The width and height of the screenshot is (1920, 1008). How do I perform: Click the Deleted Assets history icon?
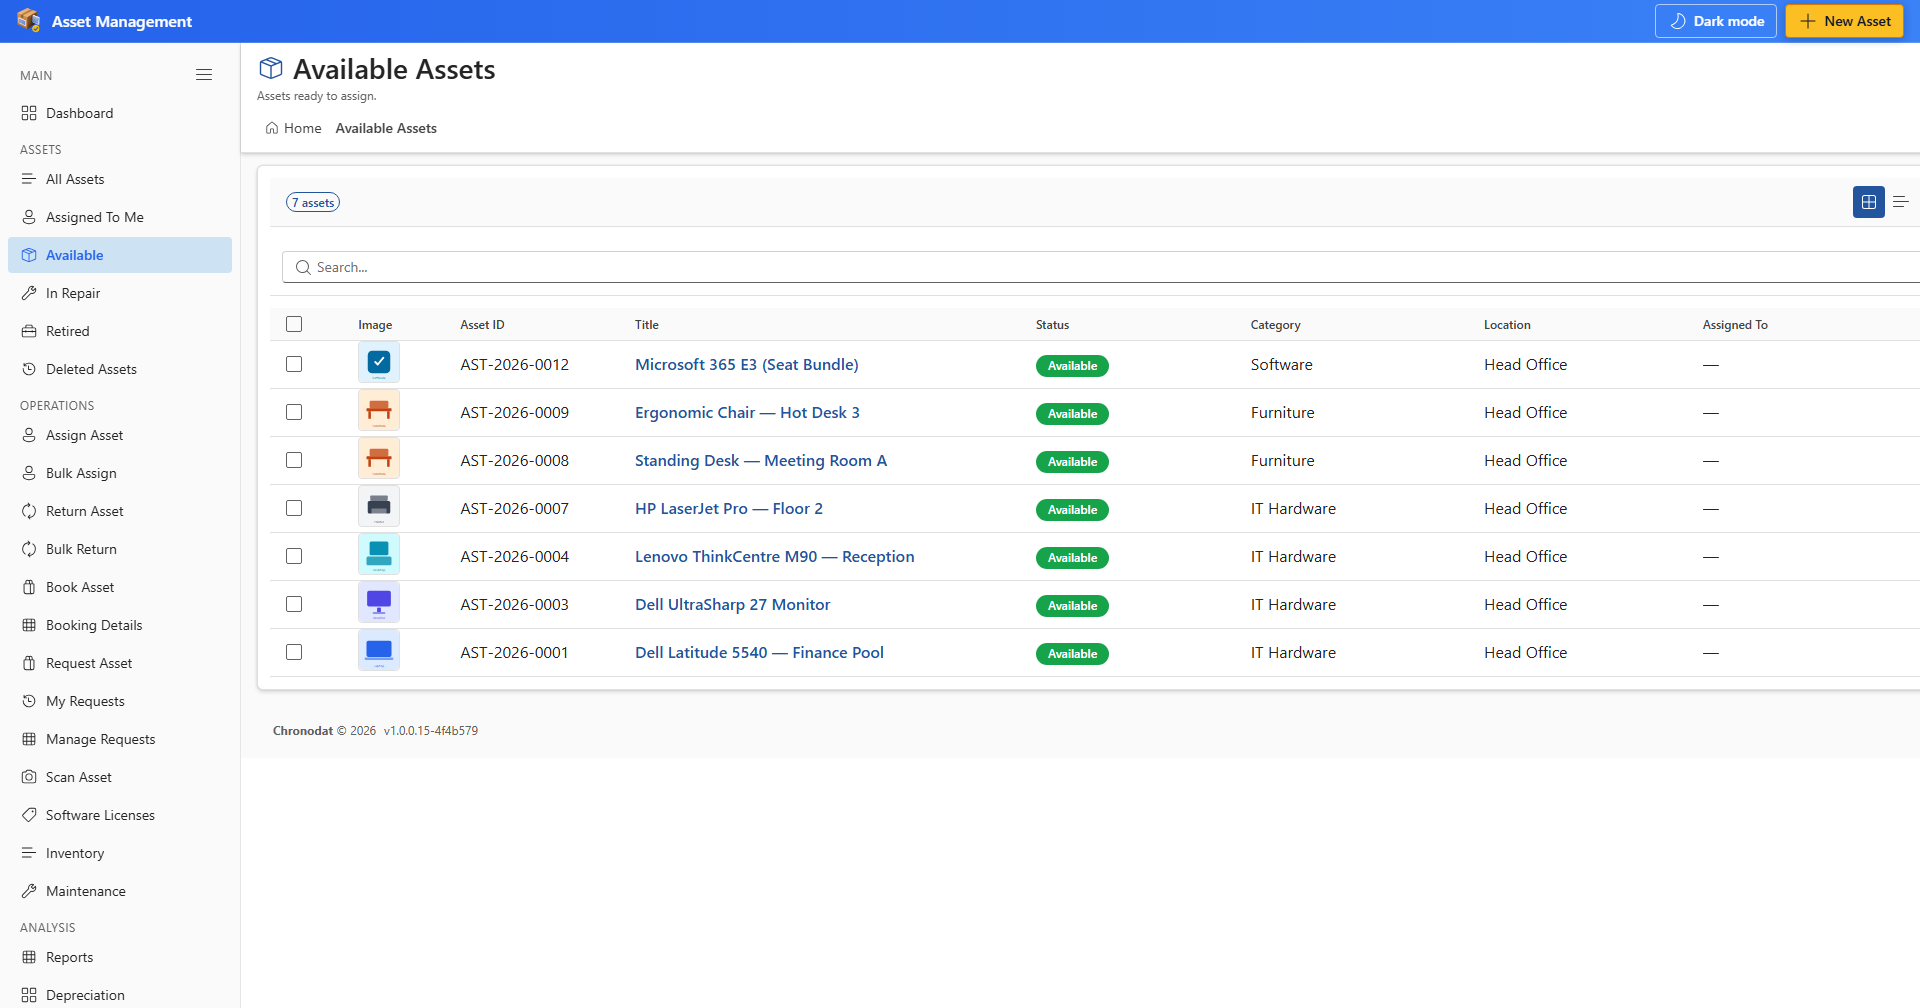coord(29,369)
